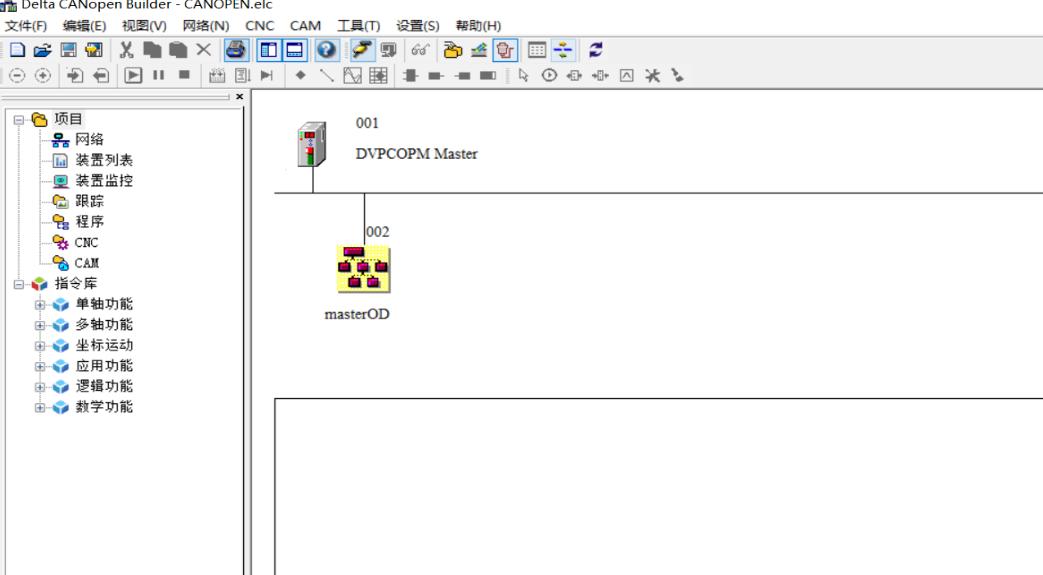The image size is (1043, 575).
Task: Select the masterOD node 002 icon
Action: (363, 270)
